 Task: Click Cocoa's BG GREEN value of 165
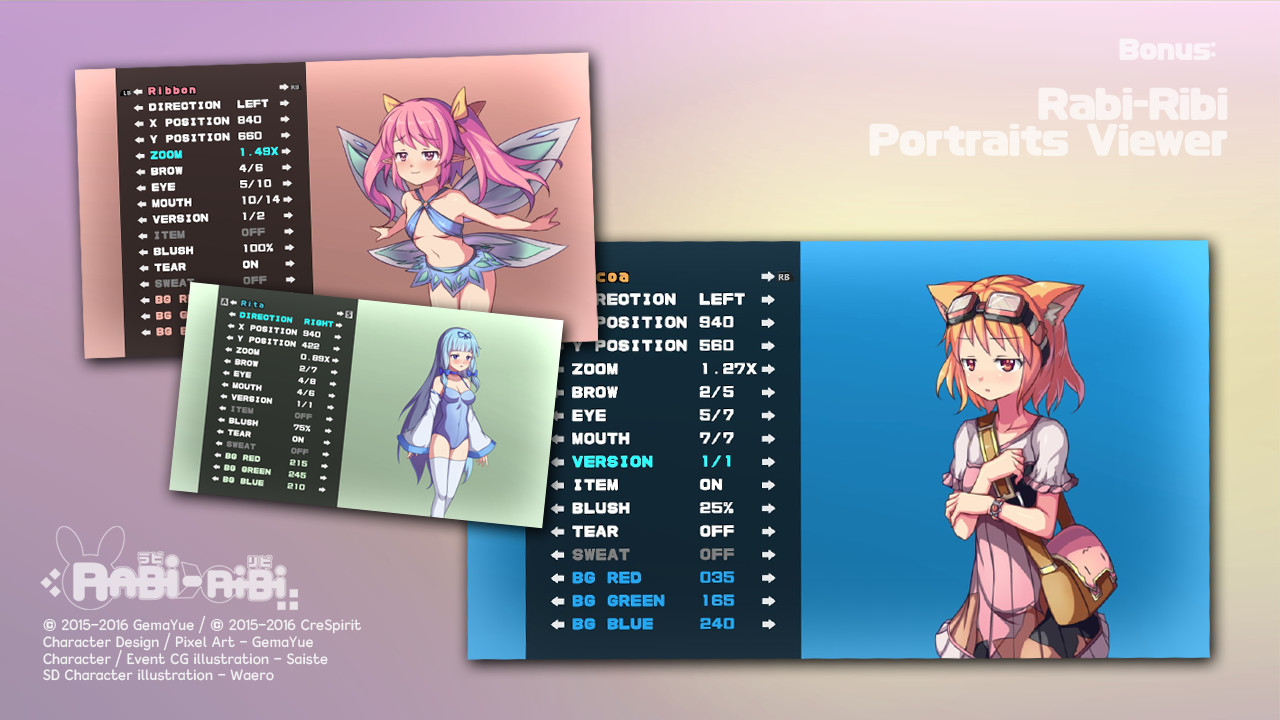point(721,600)
